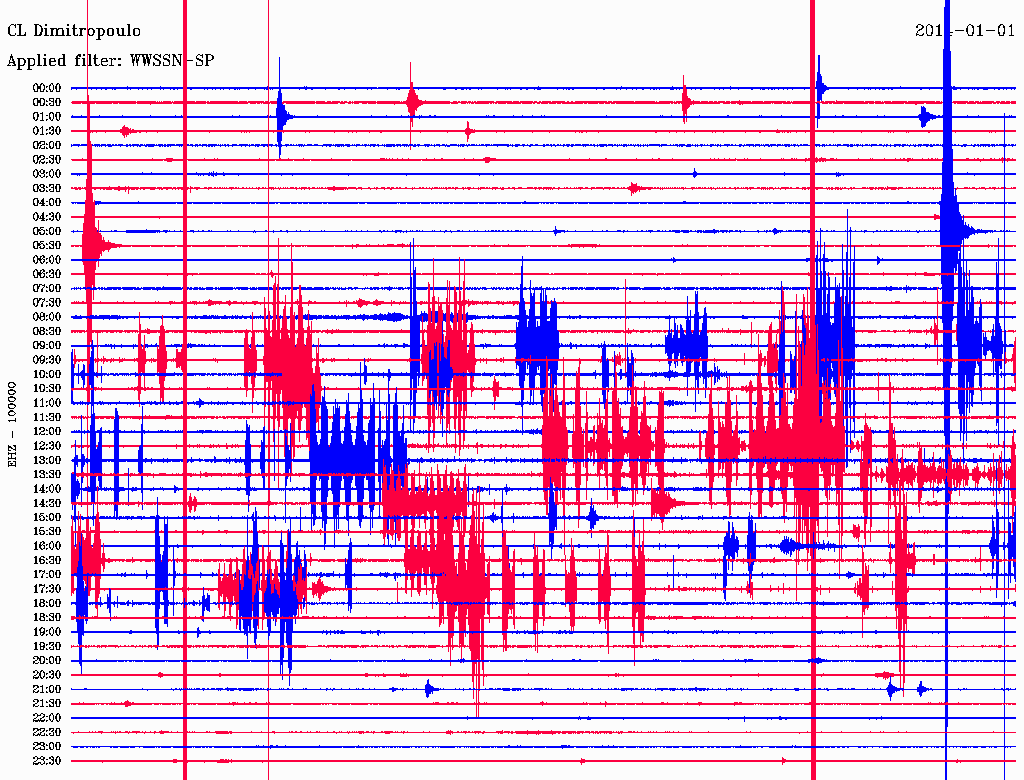Select the 12:00 time row label

pos(47,431)
